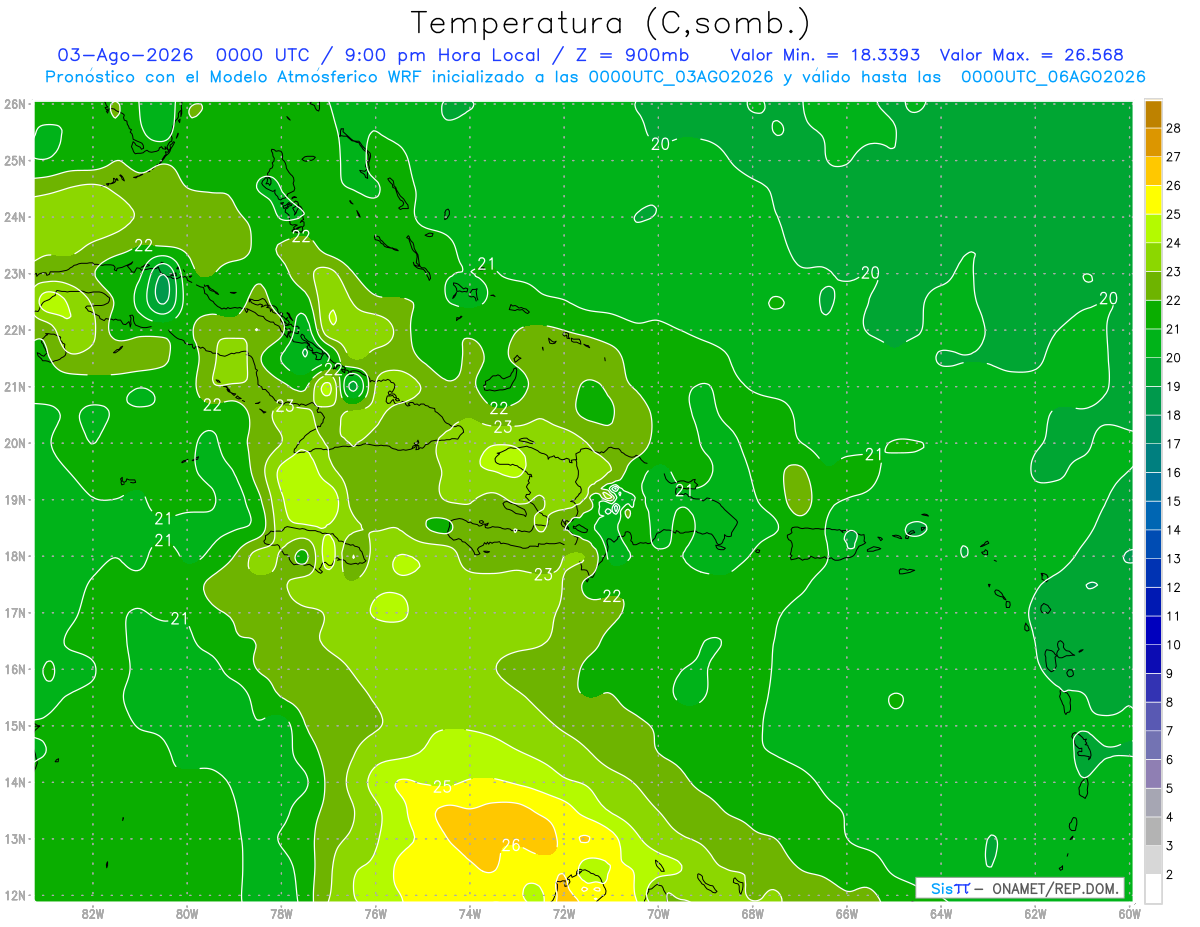Click the '28' value on color scale
Viewport: 1200px width, 927px height.
[x=1173, y=127]
